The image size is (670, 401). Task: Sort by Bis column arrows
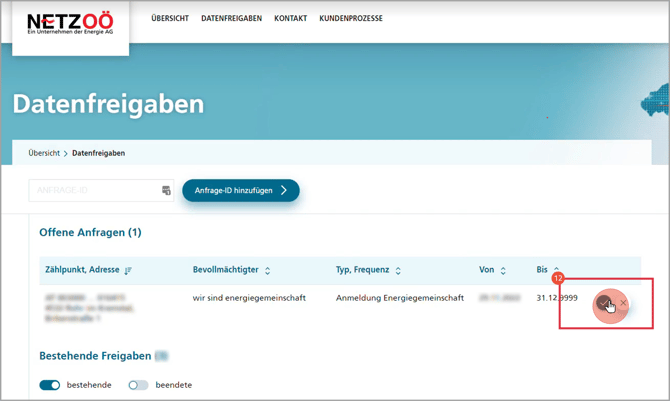[557, 271]
